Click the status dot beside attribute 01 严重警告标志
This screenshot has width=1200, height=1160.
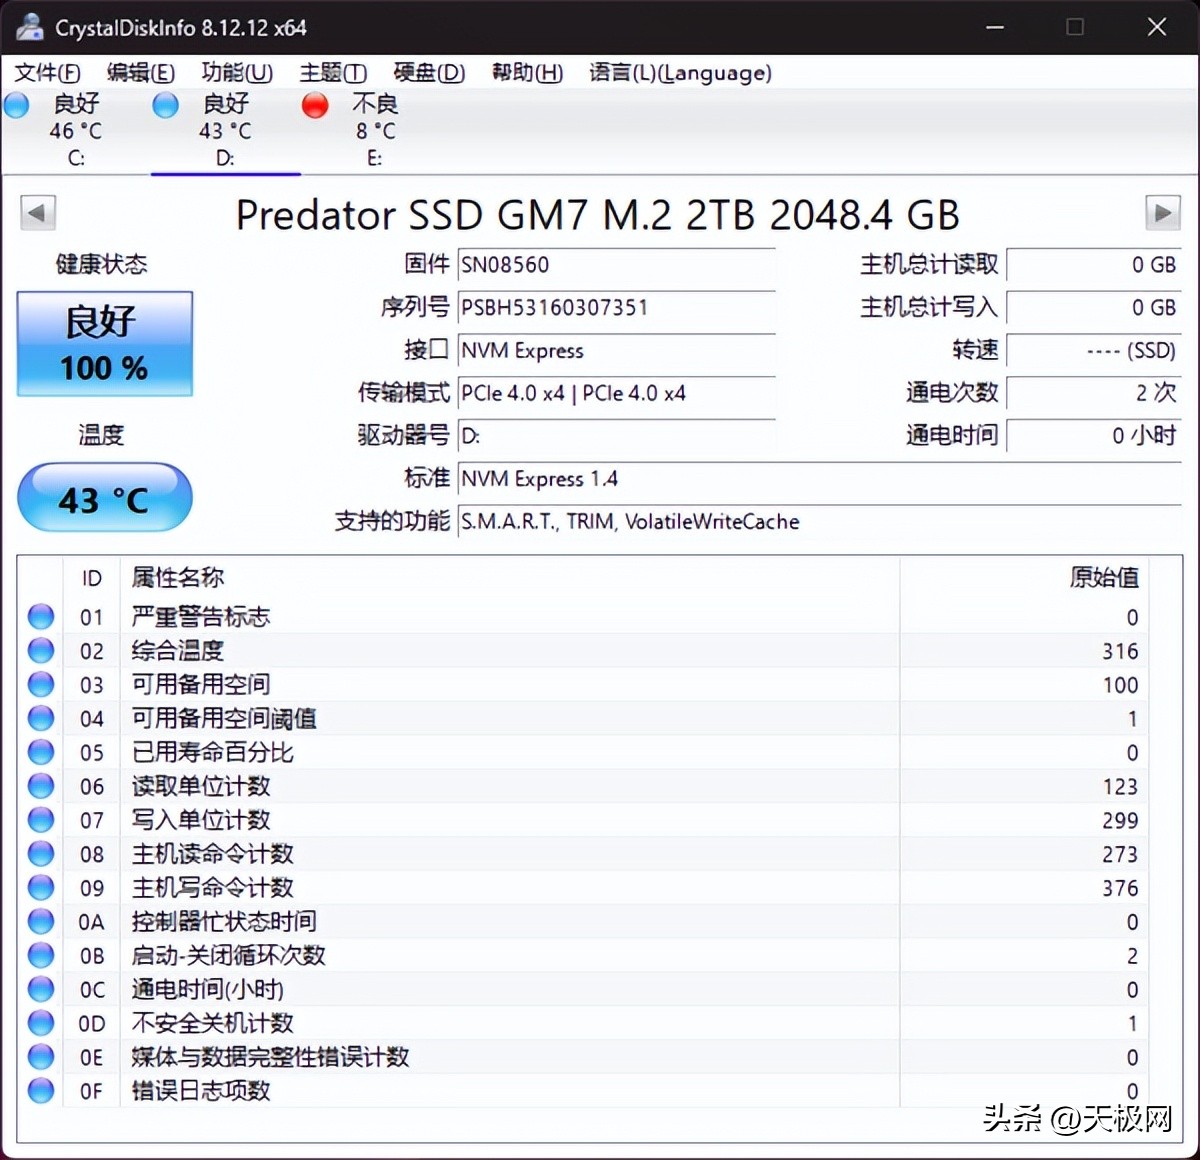click(x=40, y=617)
